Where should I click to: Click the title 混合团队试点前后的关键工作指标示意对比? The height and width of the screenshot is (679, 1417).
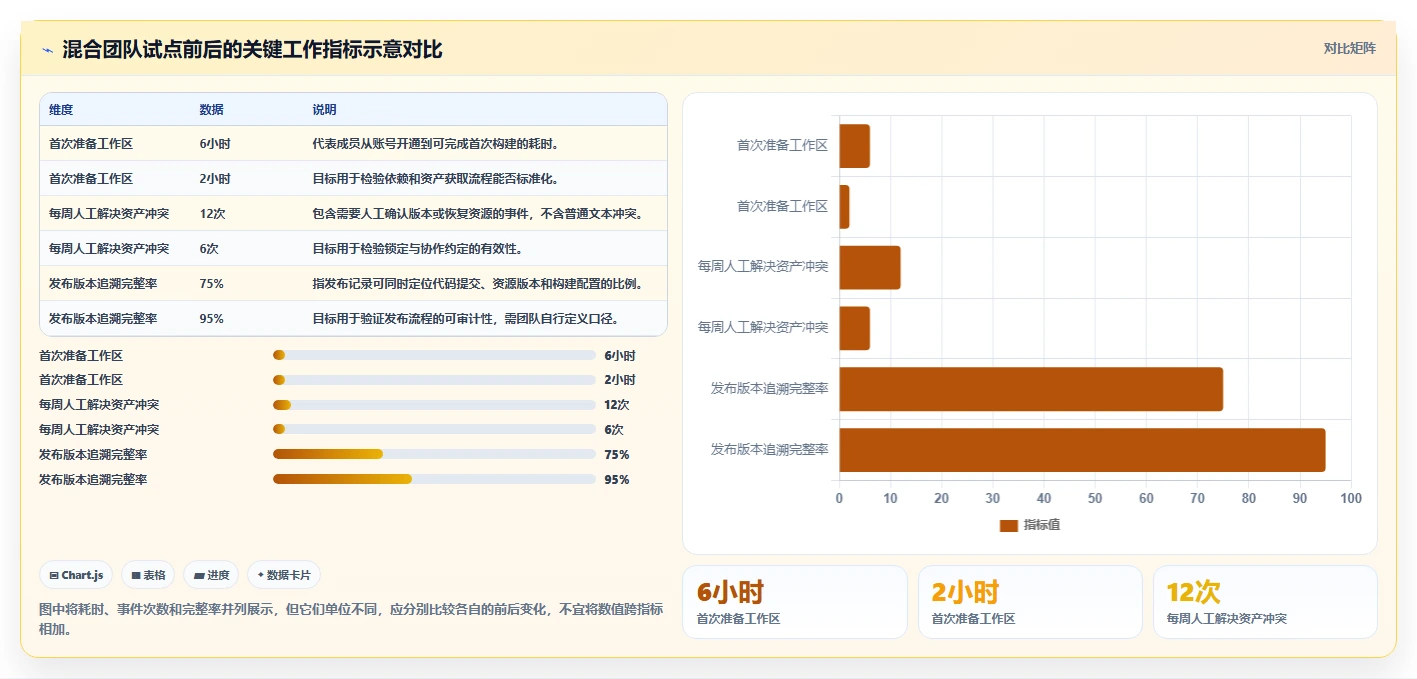(x=252, y=50)
